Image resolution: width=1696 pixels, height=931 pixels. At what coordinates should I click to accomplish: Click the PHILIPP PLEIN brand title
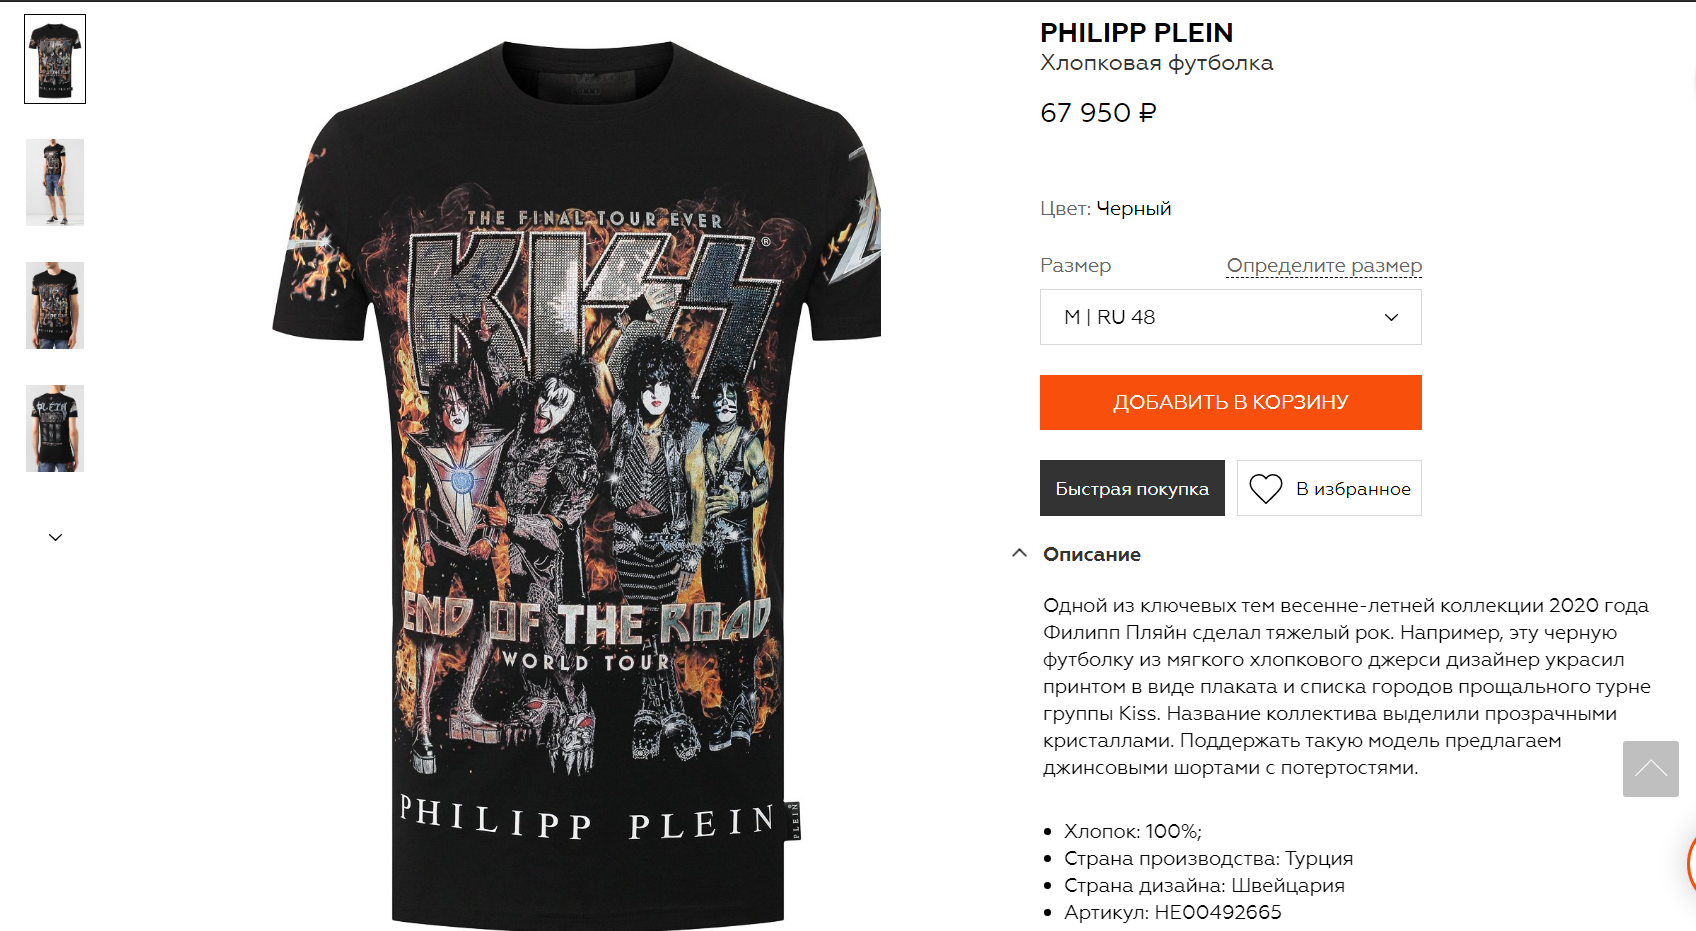pyautogui.click(x=1136, y=33)
